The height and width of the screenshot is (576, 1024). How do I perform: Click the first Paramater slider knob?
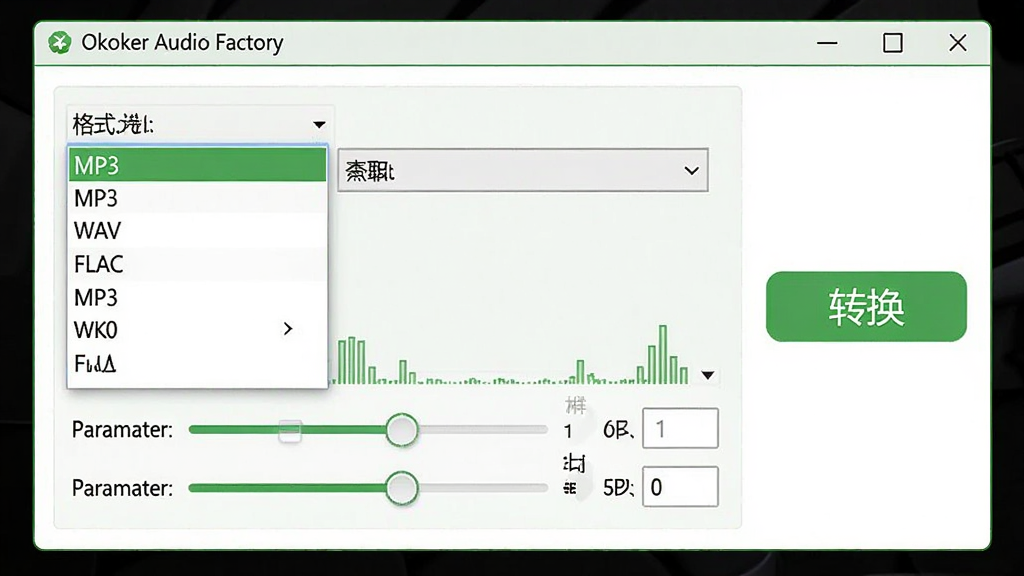[x=402, y=430]
